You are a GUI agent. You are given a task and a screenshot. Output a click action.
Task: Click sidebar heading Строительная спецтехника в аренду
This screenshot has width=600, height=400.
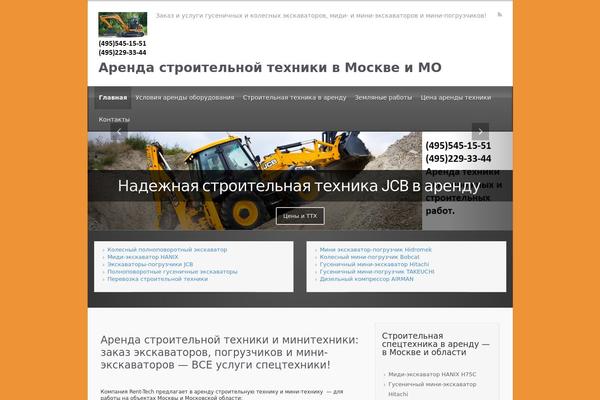435,344
